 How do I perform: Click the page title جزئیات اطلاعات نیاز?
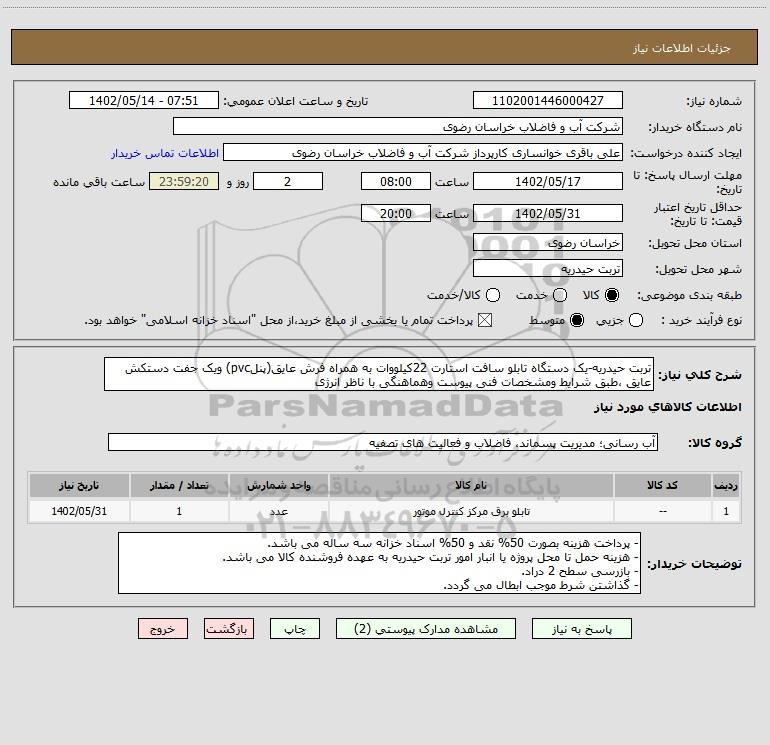[x=682, y=48]
